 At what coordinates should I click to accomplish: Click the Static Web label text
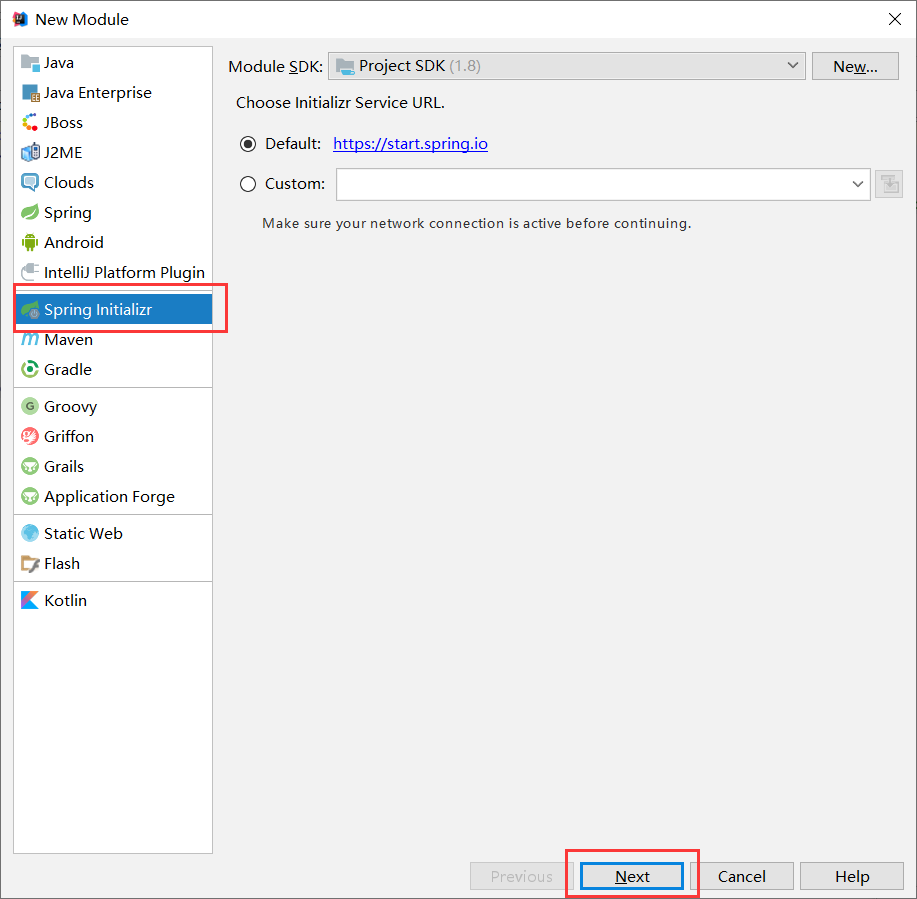pos(83,533)
